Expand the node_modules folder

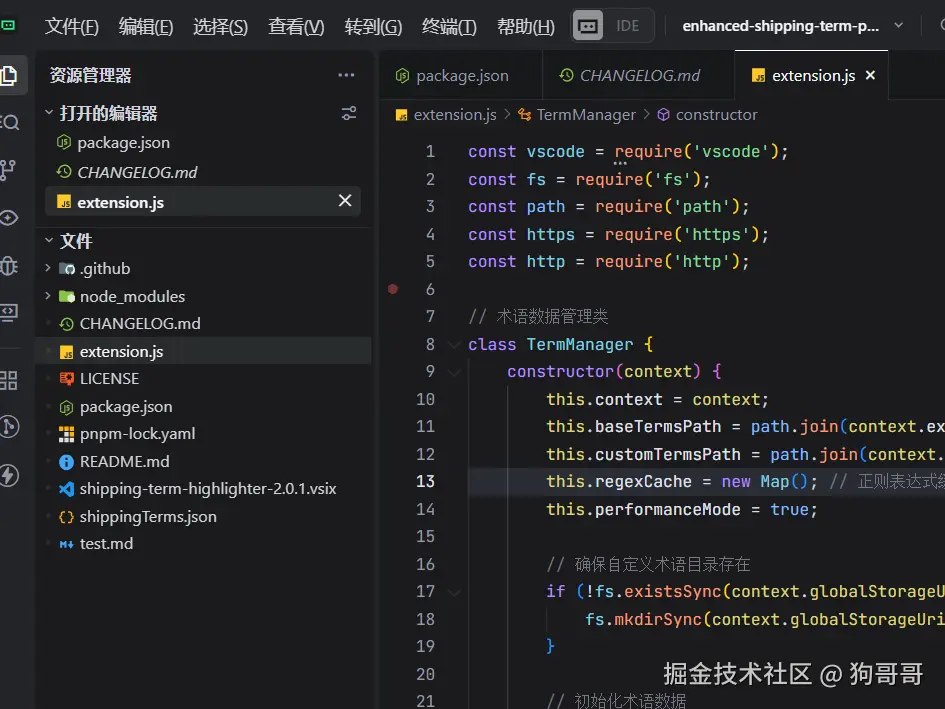[48, 296]
